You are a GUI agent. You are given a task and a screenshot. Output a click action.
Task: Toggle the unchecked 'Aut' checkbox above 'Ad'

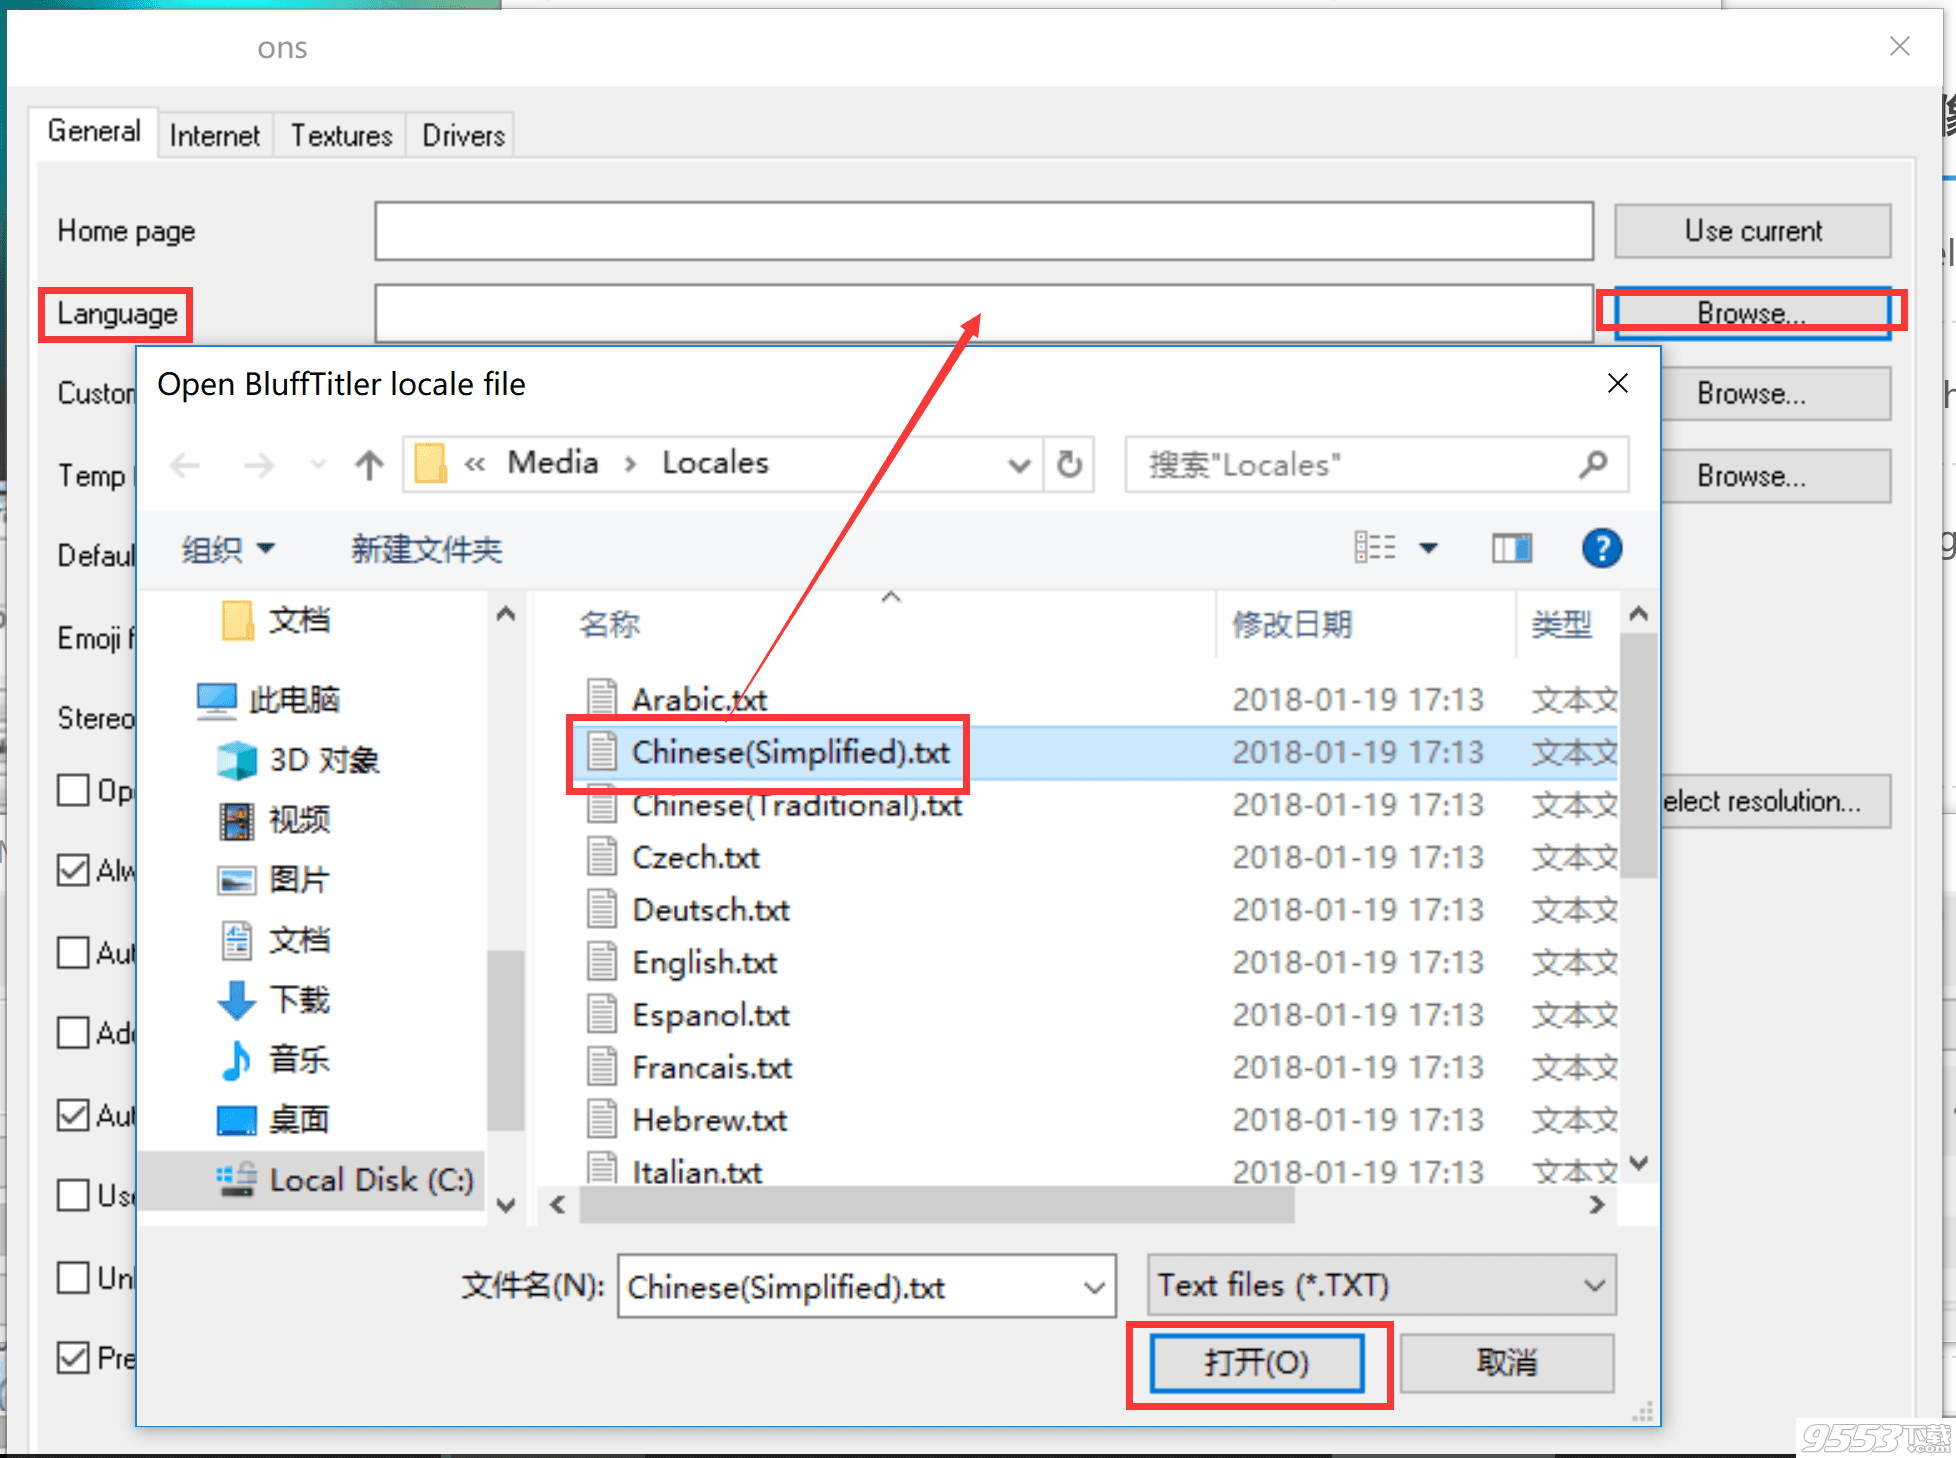tap(73, 952)
